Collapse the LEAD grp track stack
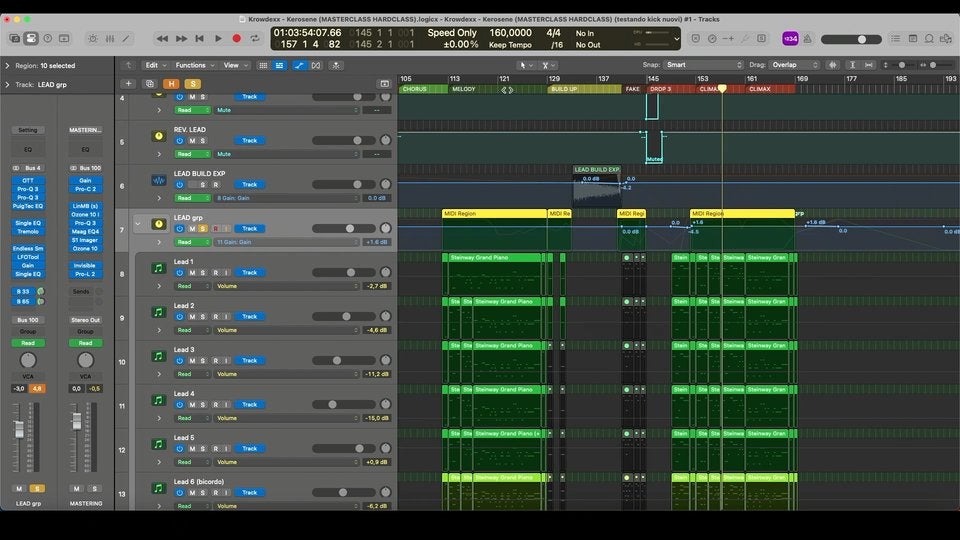This screenshot has width=960, height=540. click(x=138, y=224)
